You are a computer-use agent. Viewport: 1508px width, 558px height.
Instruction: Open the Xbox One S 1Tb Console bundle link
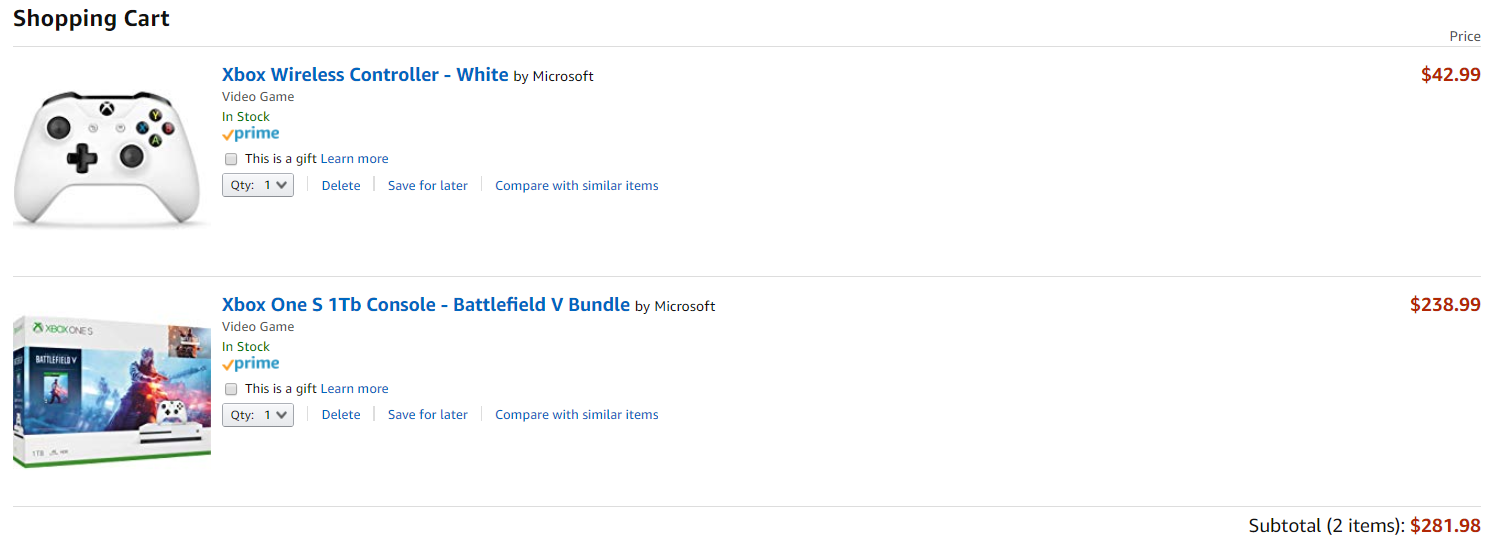[x=425, y=305]
